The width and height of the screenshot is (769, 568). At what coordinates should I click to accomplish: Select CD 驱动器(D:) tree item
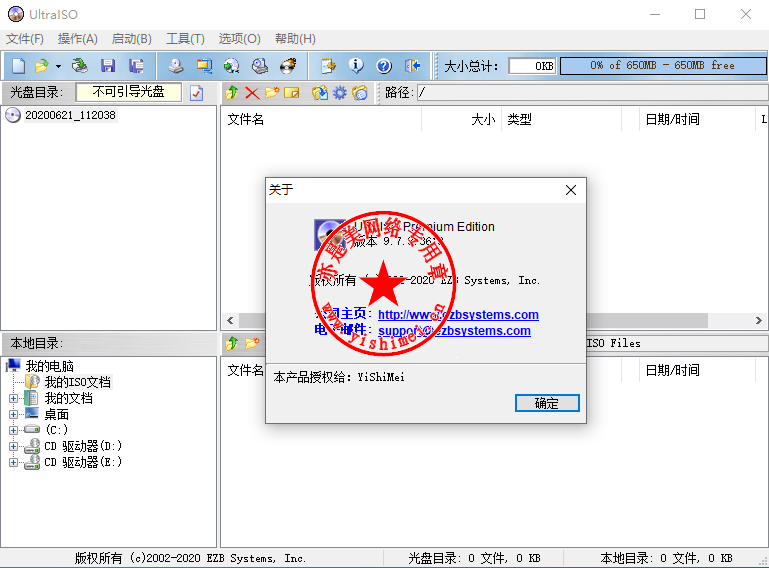click(83, 446)
